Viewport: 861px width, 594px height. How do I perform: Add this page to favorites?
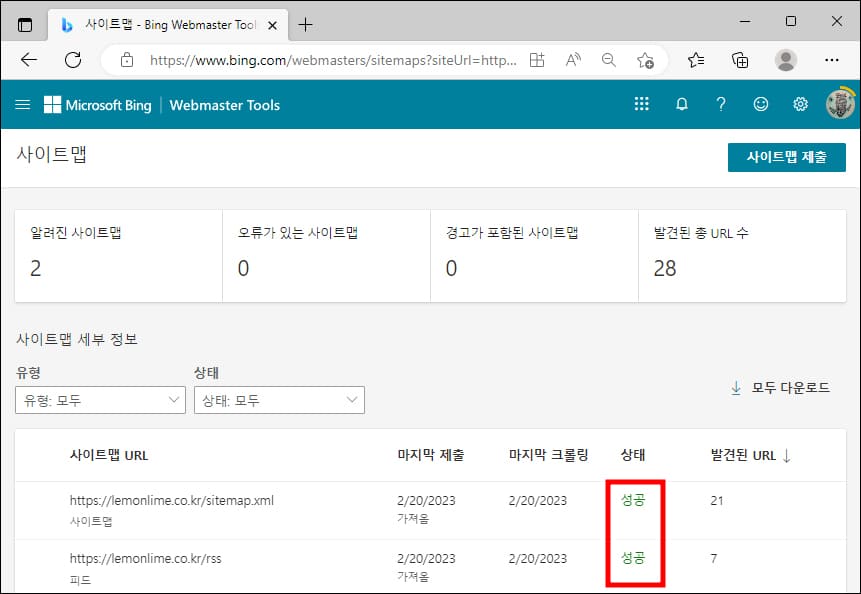click(646, 60)
